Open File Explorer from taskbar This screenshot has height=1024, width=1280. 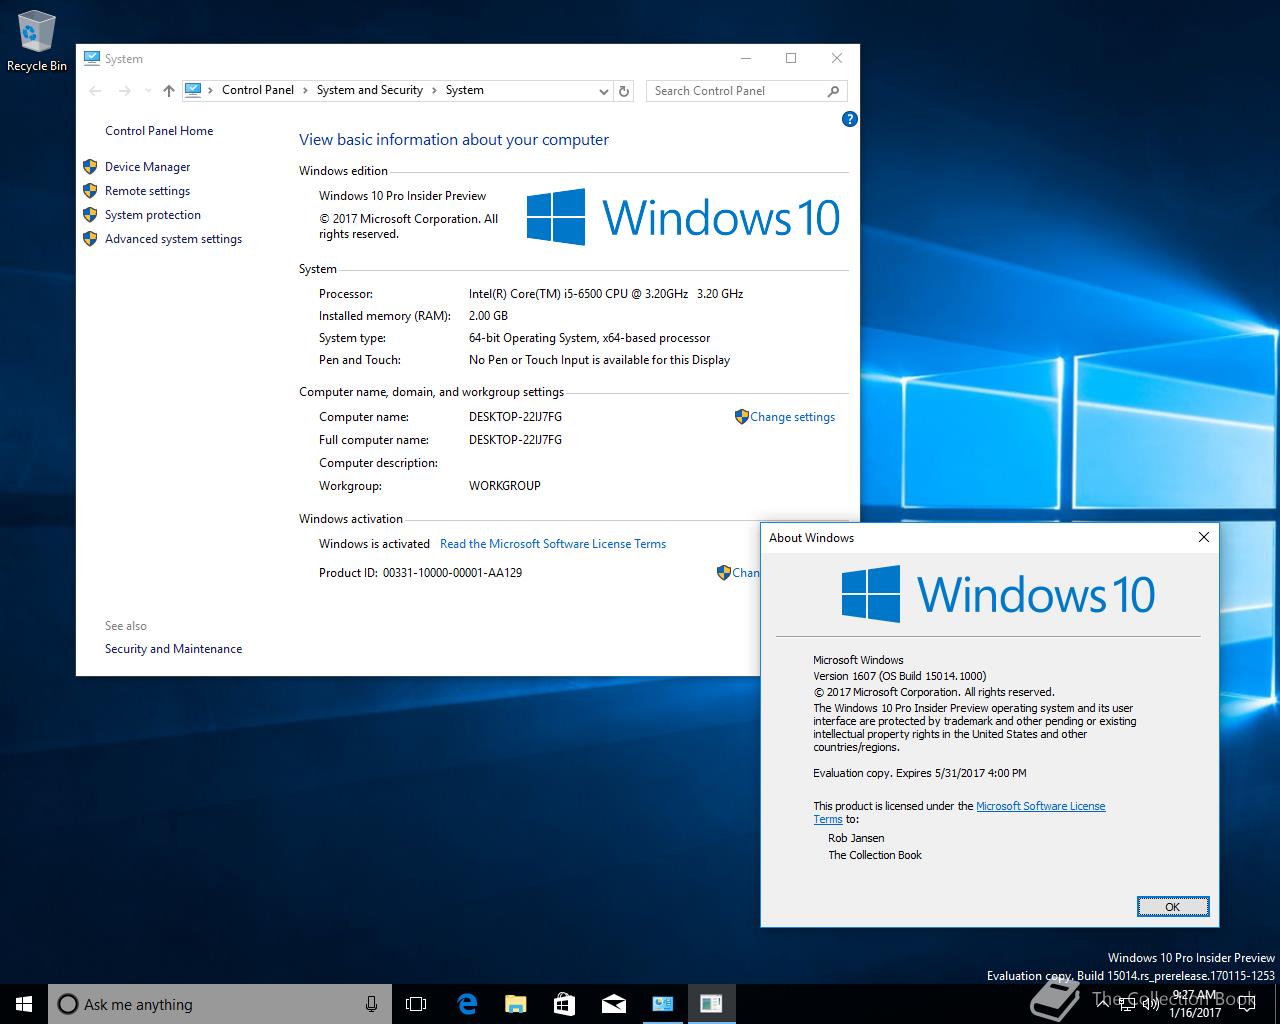pyautogui.click(x=515, y=1004)
